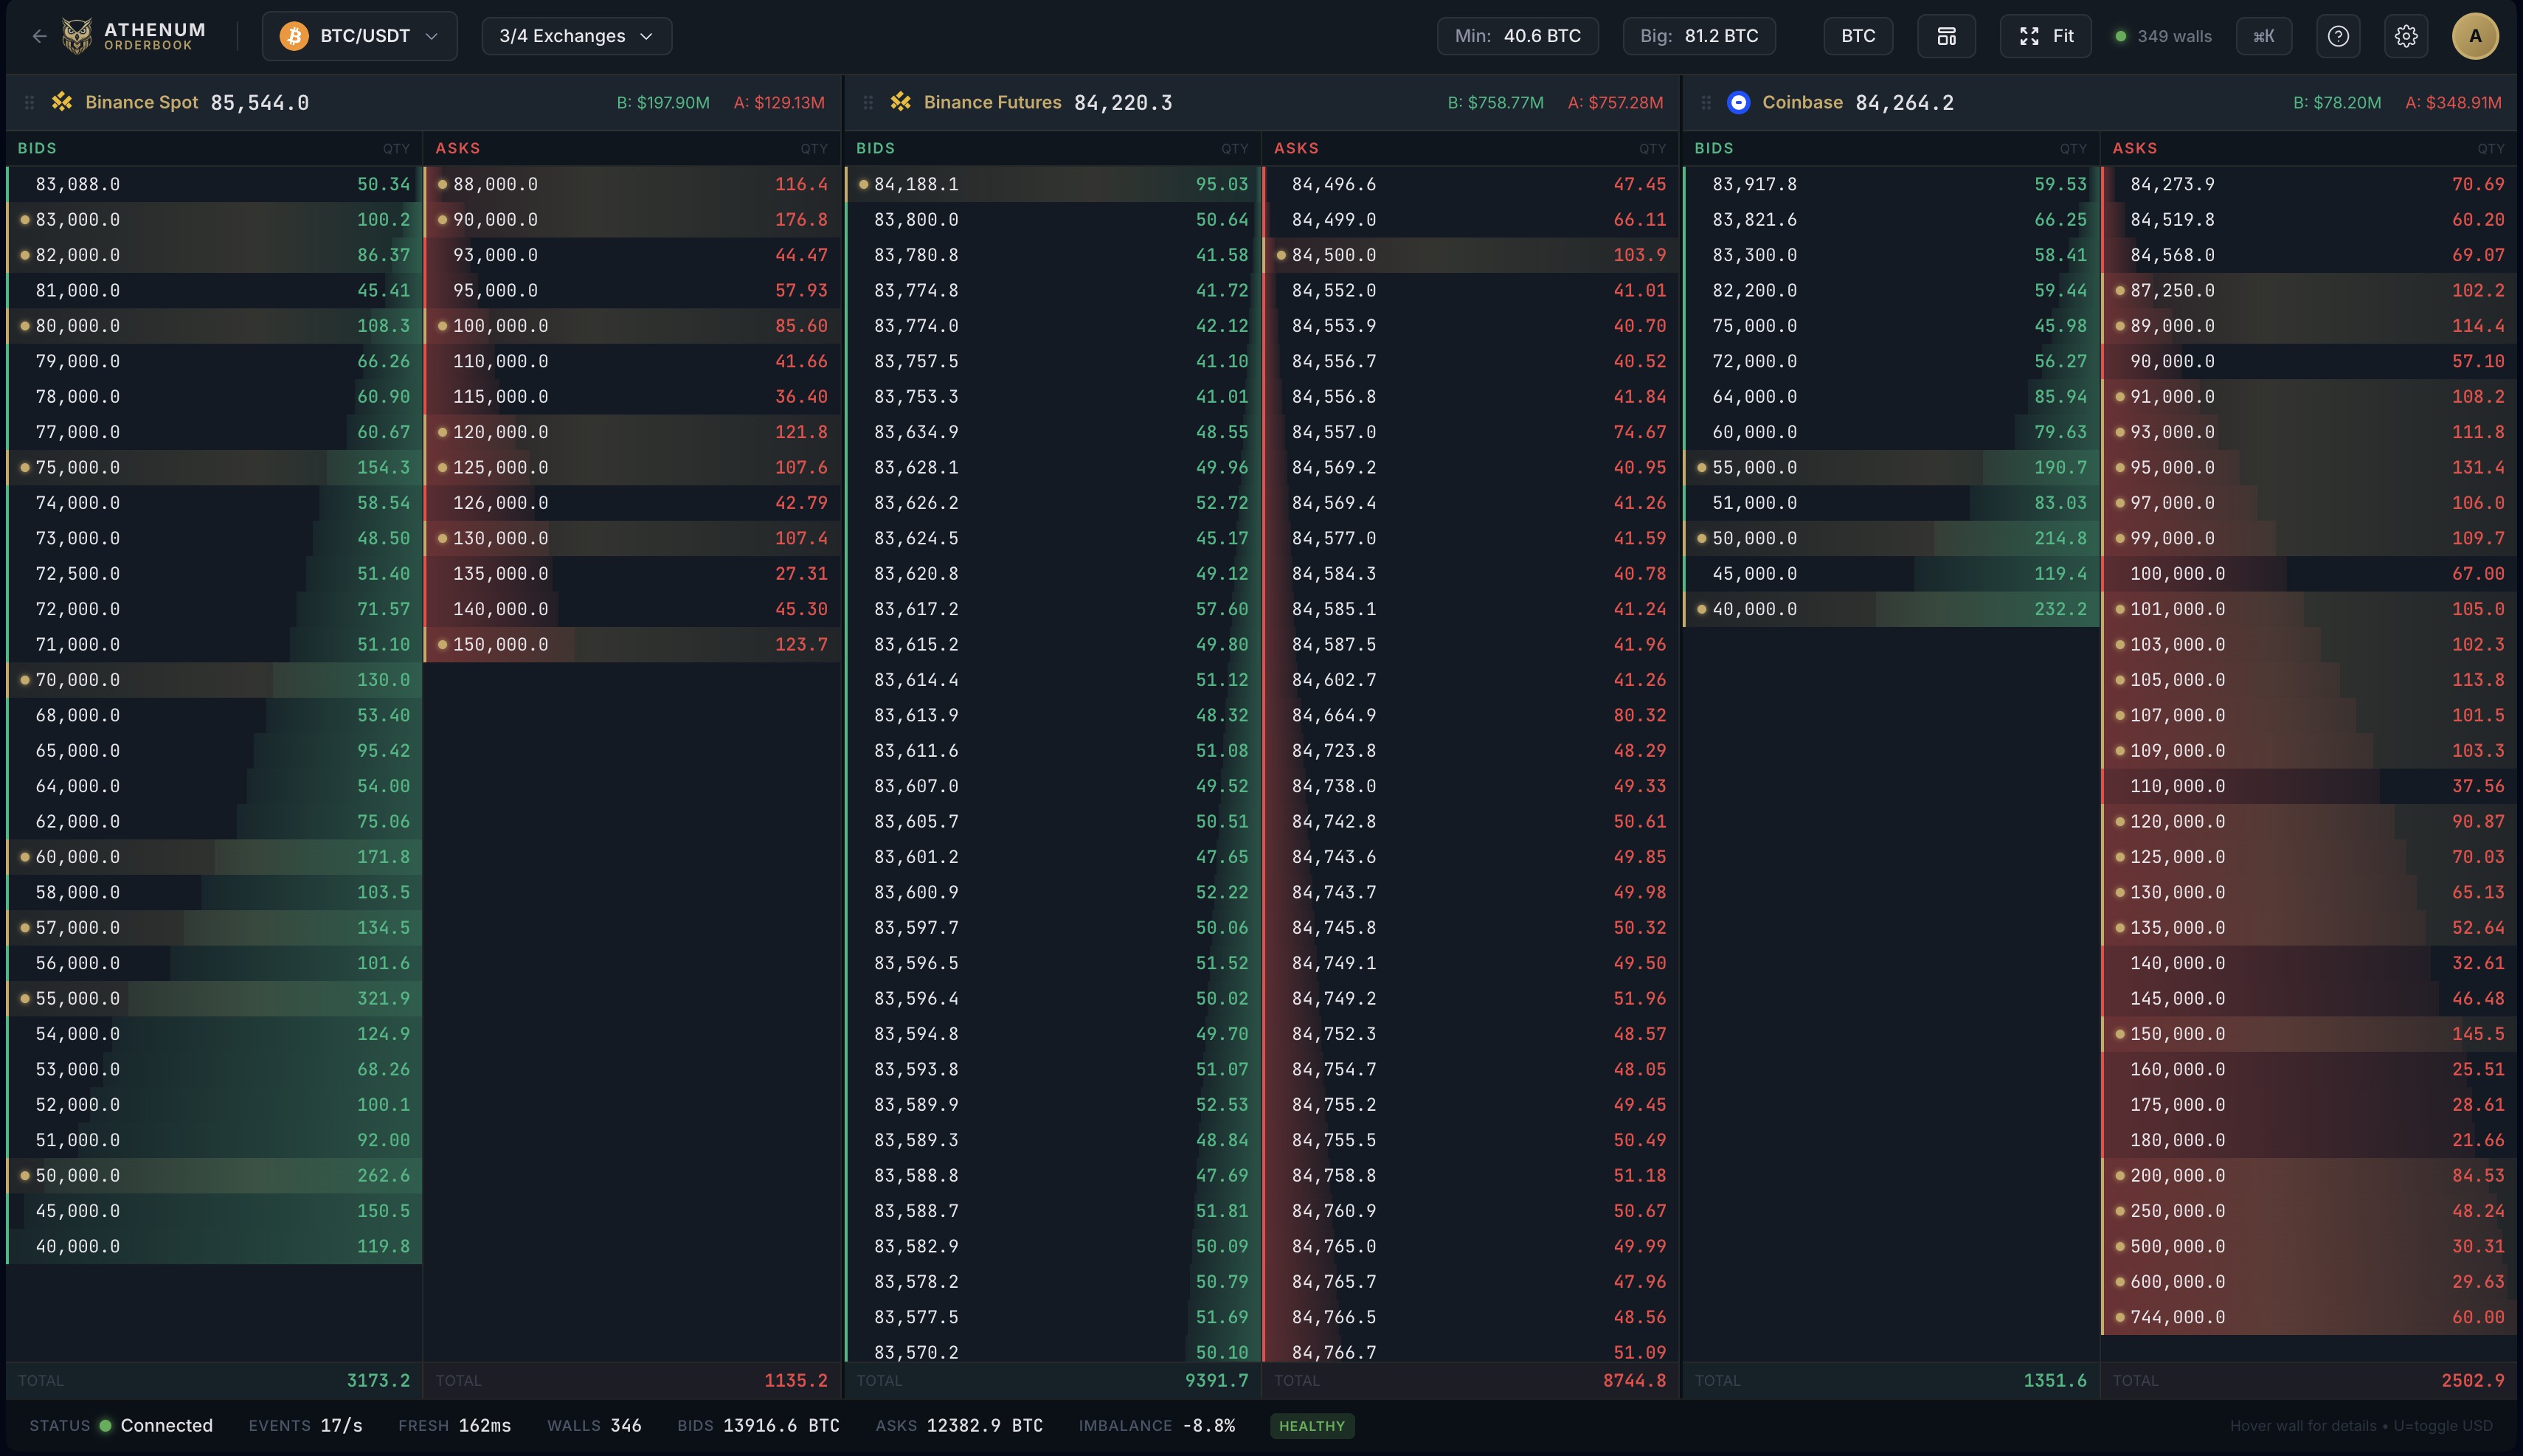Click the Athenum owl logo
The image size is (2523, 1456).
point(77,36)
